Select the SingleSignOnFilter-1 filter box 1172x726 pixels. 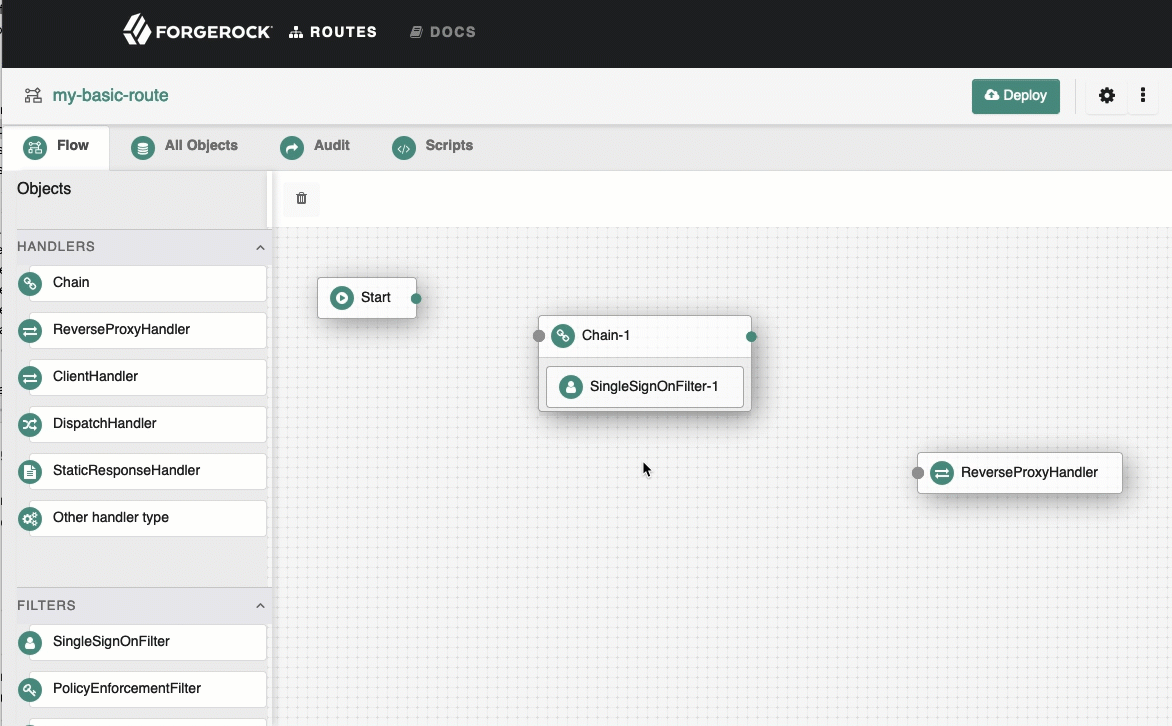click(645, 387)
